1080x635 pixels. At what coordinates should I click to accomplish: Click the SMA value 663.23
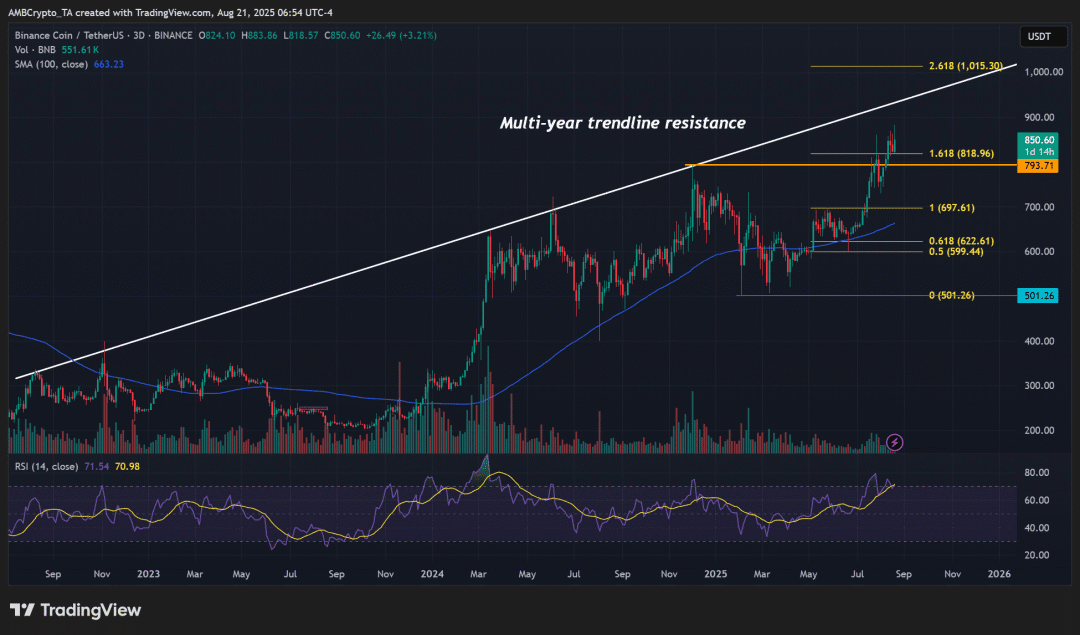[109, 64]
